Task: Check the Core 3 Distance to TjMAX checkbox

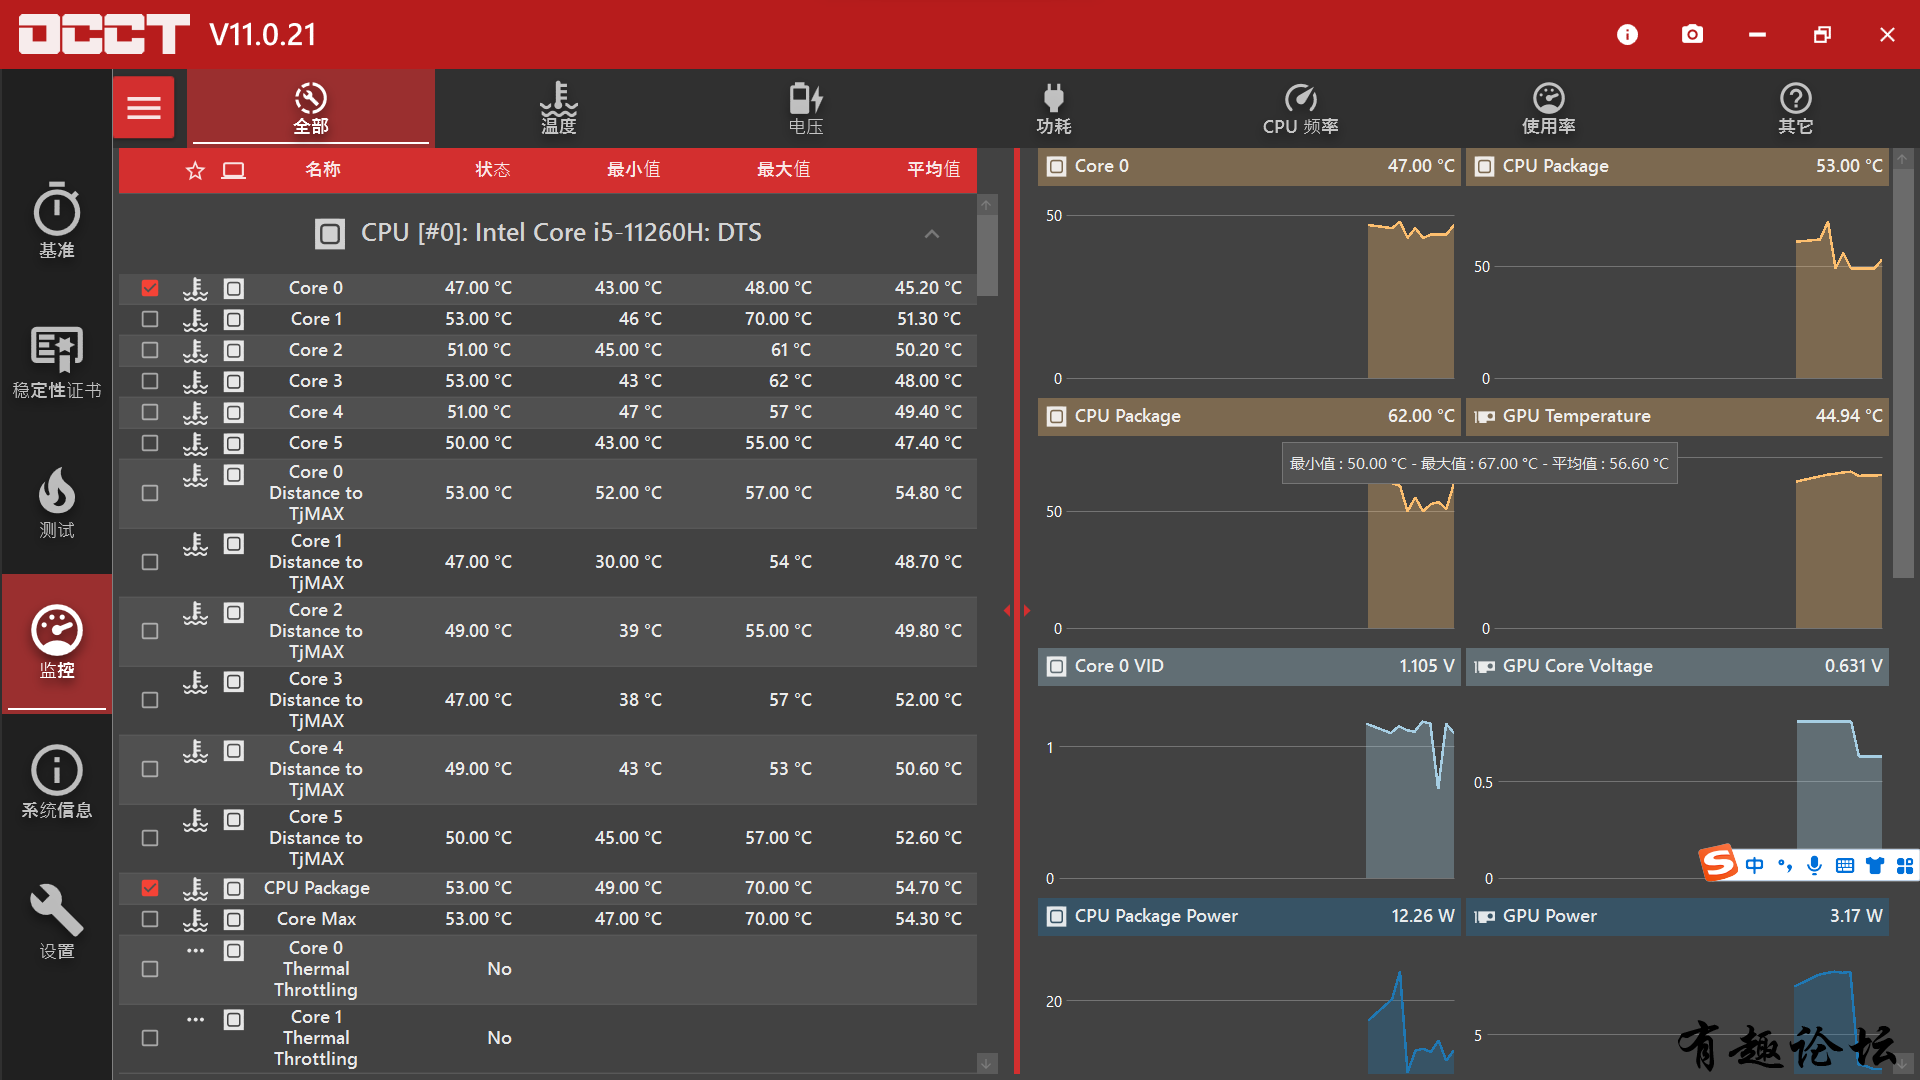Action: 150,700
